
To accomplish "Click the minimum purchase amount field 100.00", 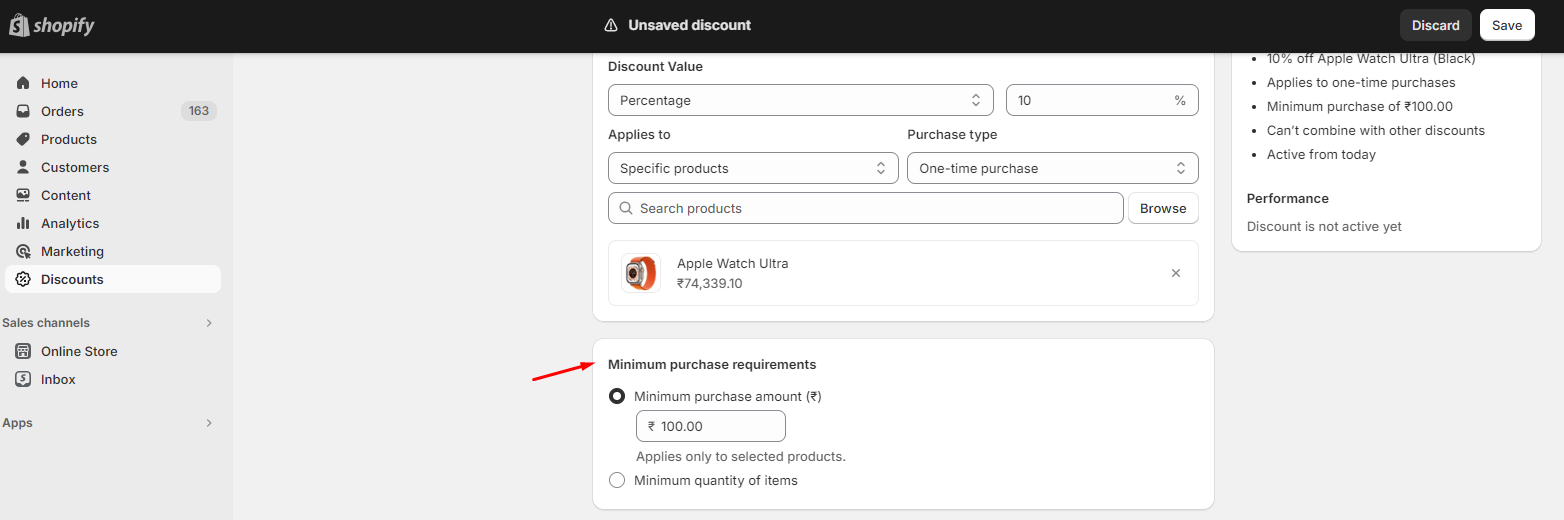I will click(x=711, y=426).
